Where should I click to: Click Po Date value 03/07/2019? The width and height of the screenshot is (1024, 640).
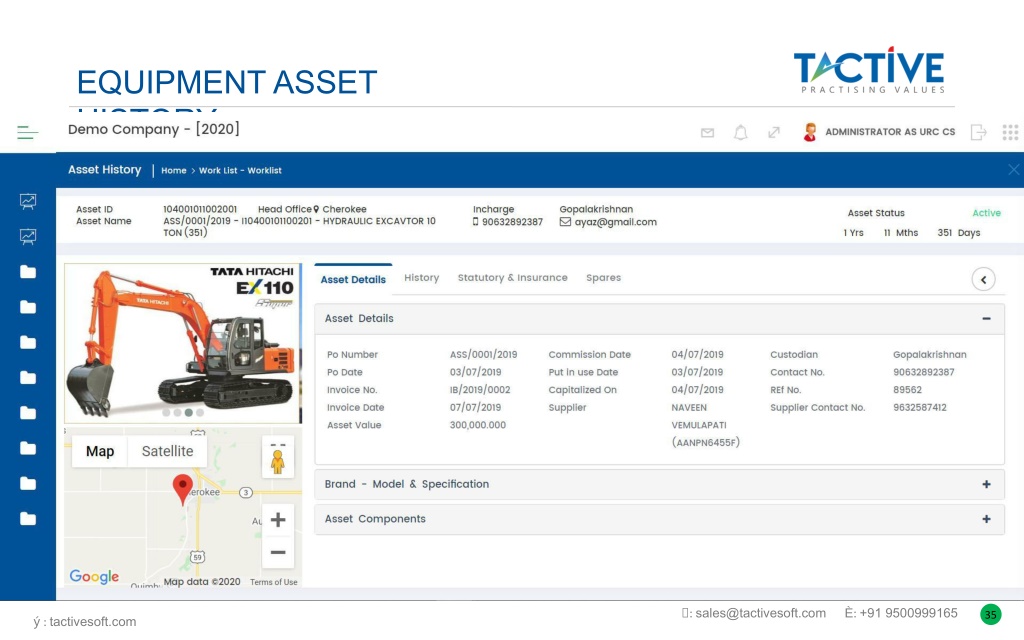click(475, 372)
